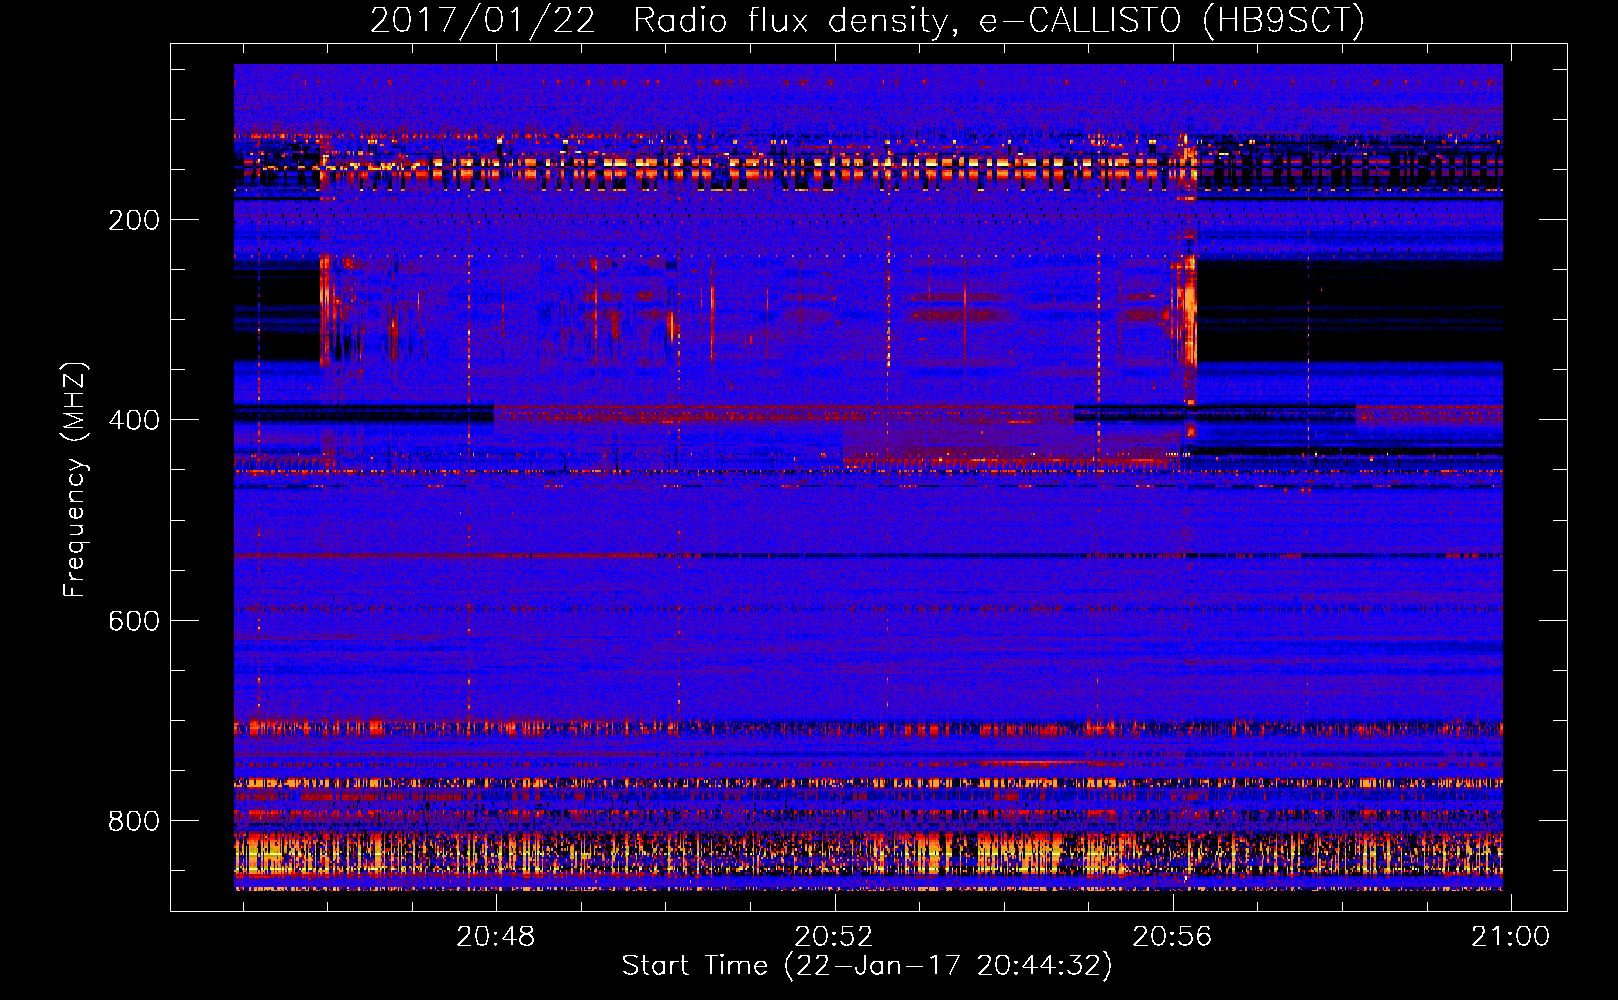Image resolution: width=1618 pixels, height=1000 pixels.
Task: Click the 20:56 time tick label
Action: coord(1172,936)
